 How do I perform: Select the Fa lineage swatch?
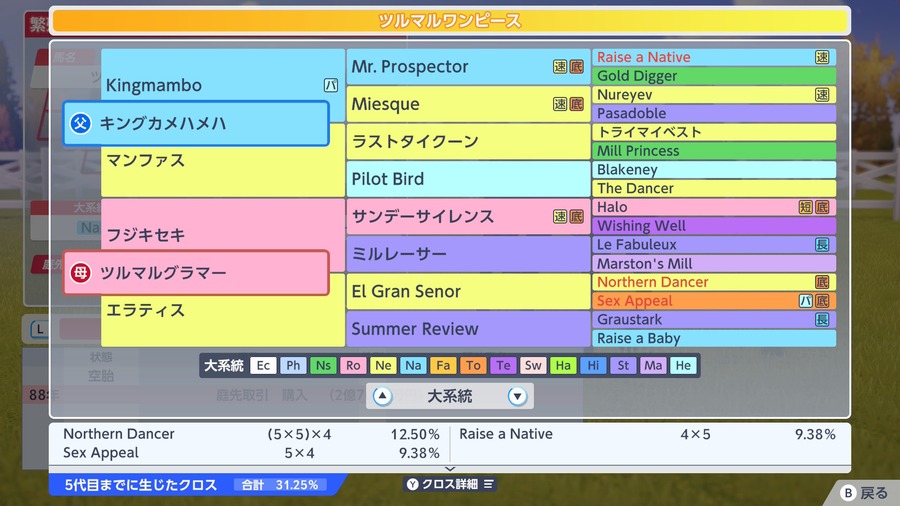(x=443, y=365)
